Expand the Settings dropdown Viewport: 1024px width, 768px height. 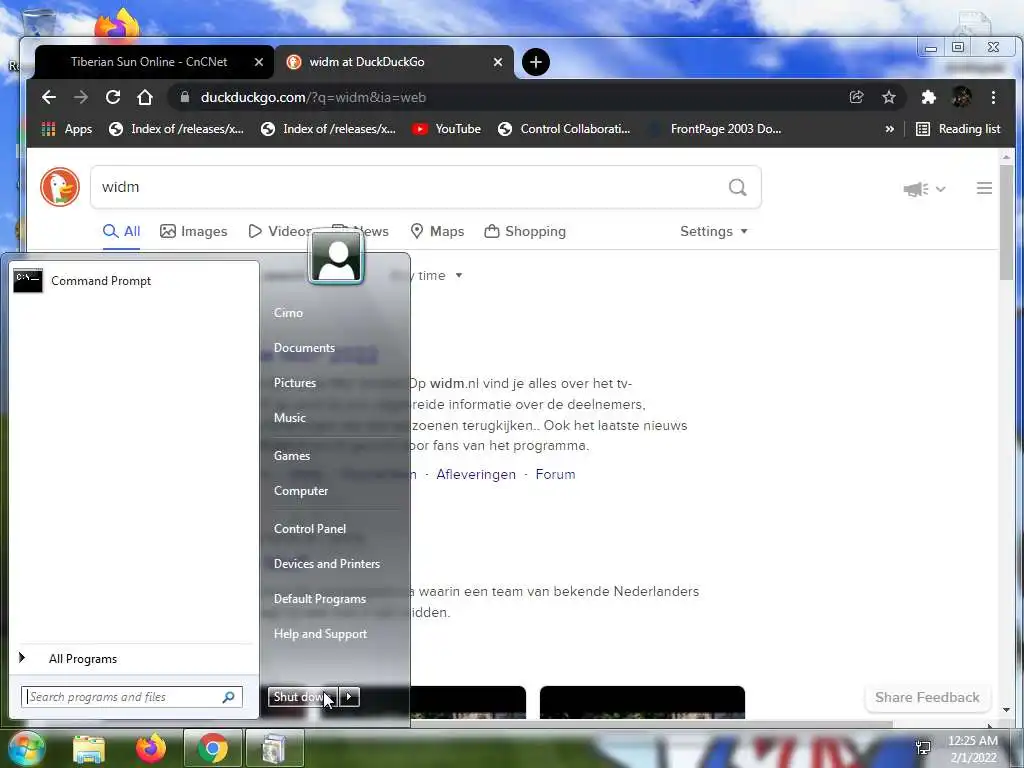pos(714,231)
